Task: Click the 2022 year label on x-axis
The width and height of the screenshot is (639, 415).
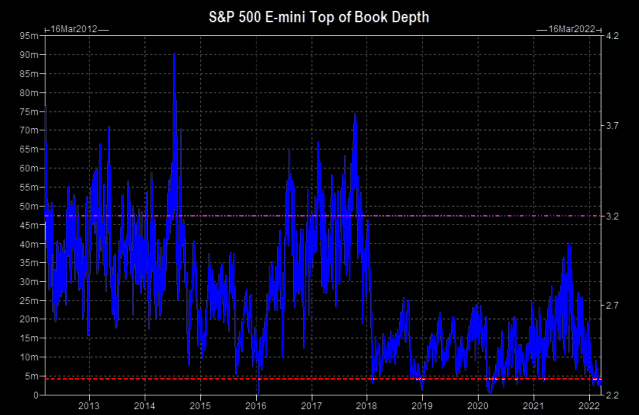Action: click(x=589, y=406)
